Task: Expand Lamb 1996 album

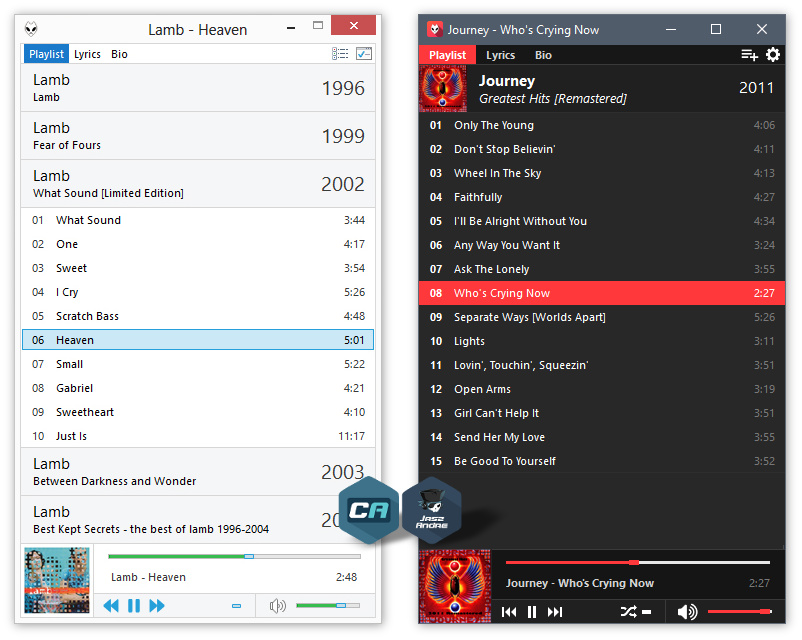Action: pos(198,88)
